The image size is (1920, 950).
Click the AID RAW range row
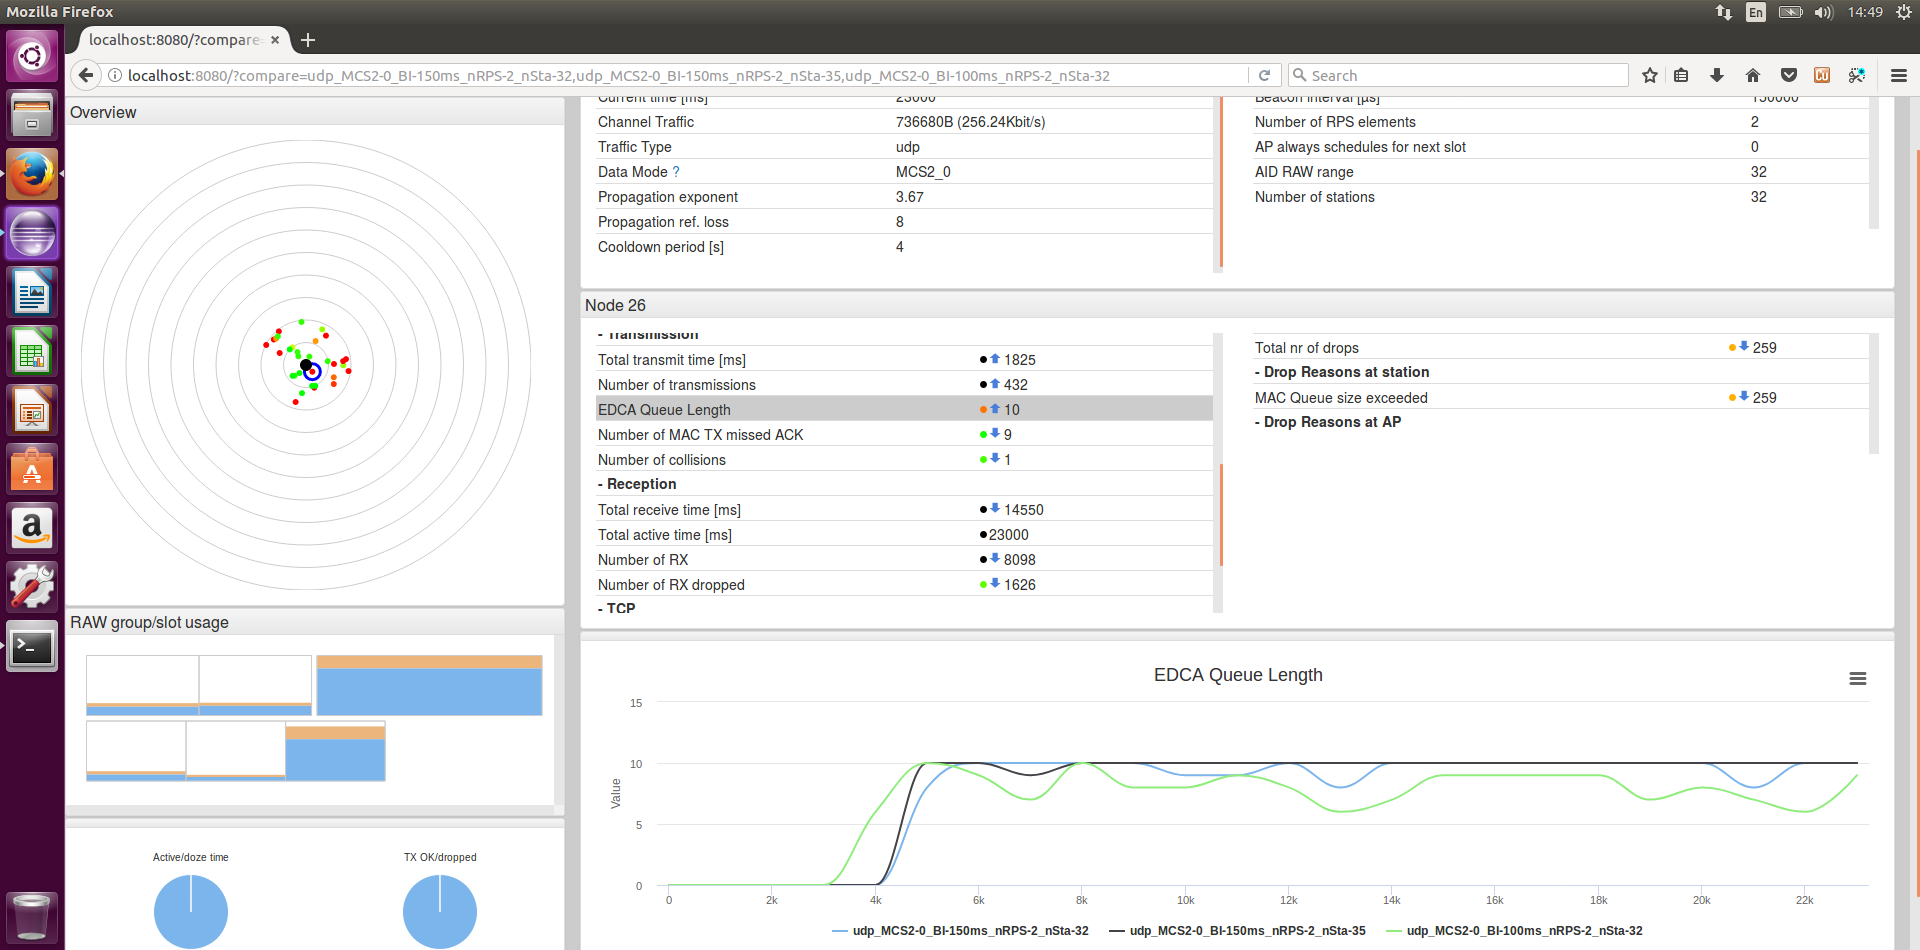[1561, 172]
